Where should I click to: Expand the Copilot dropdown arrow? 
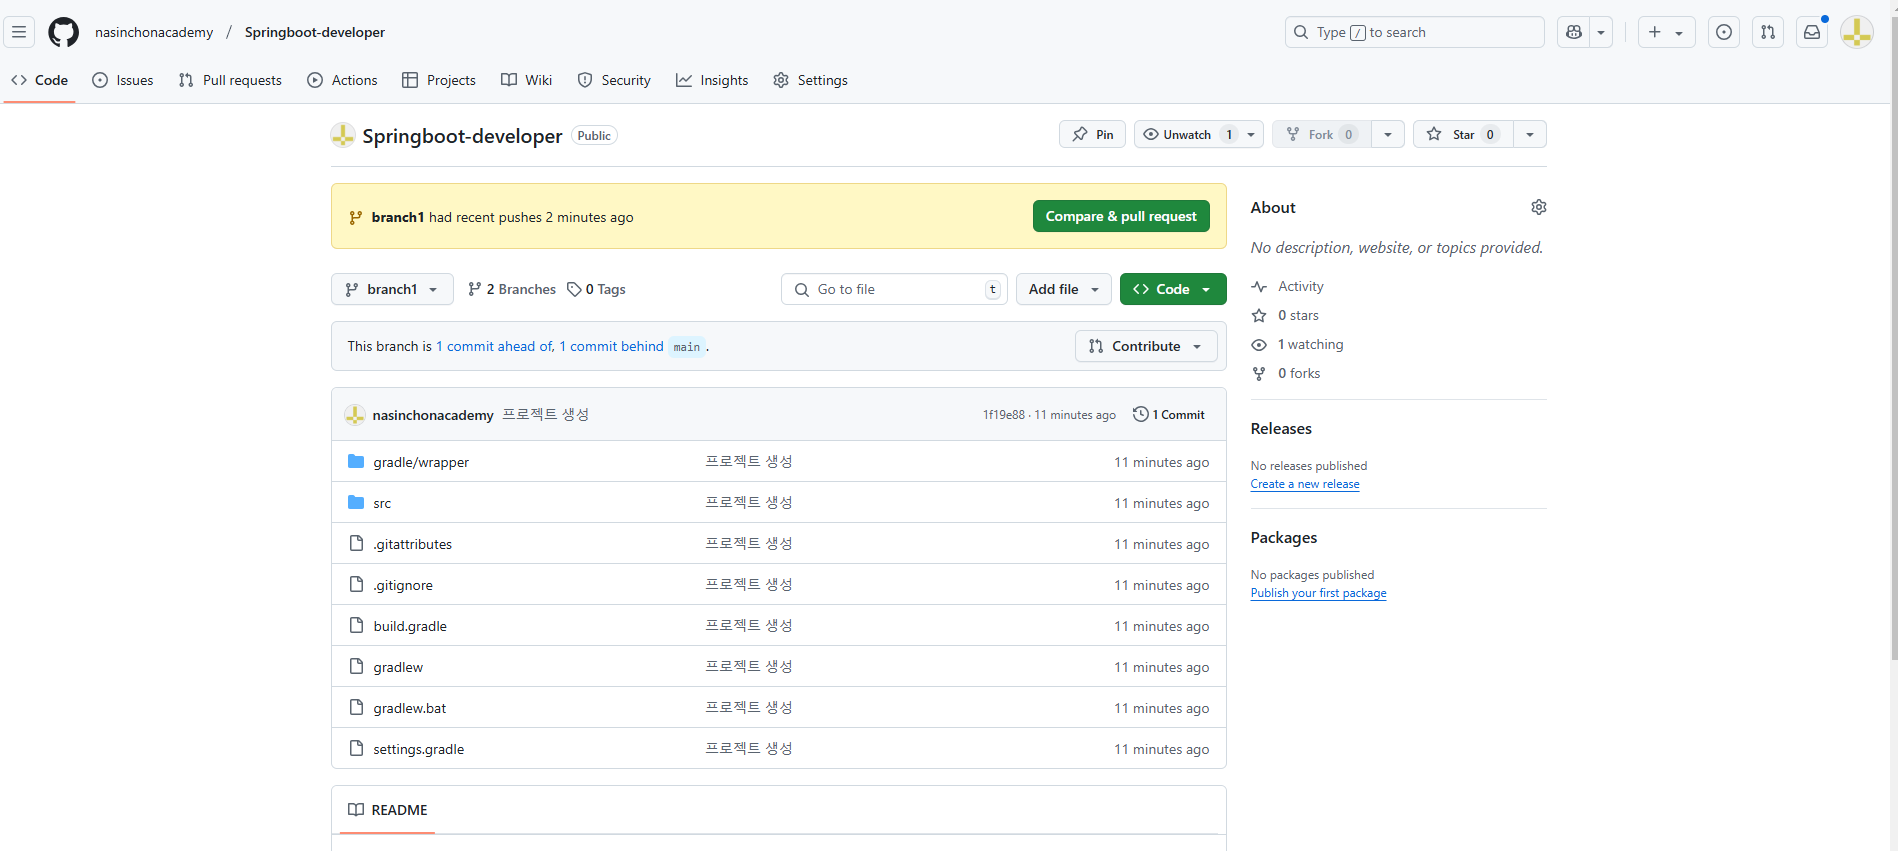tap(1601, 32)
